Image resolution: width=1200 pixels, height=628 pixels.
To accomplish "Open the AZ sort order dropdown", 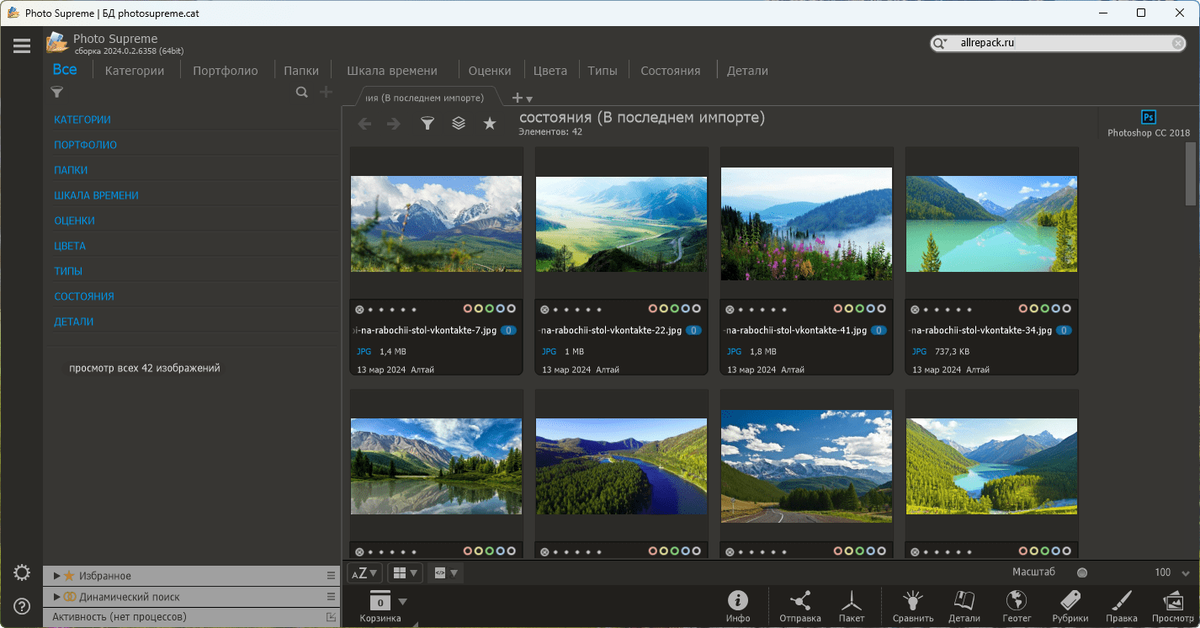I will coord(364,573).
